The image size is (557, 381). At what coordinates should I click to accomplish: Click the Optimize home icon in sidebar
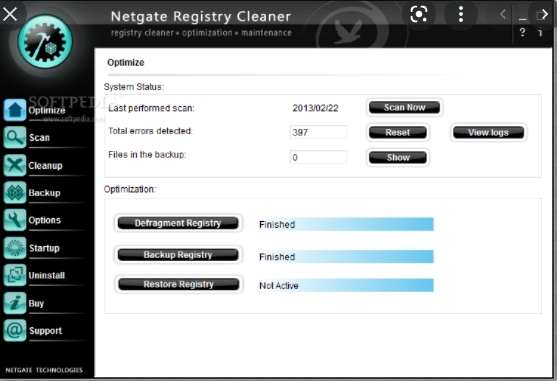tap(15, 110)
